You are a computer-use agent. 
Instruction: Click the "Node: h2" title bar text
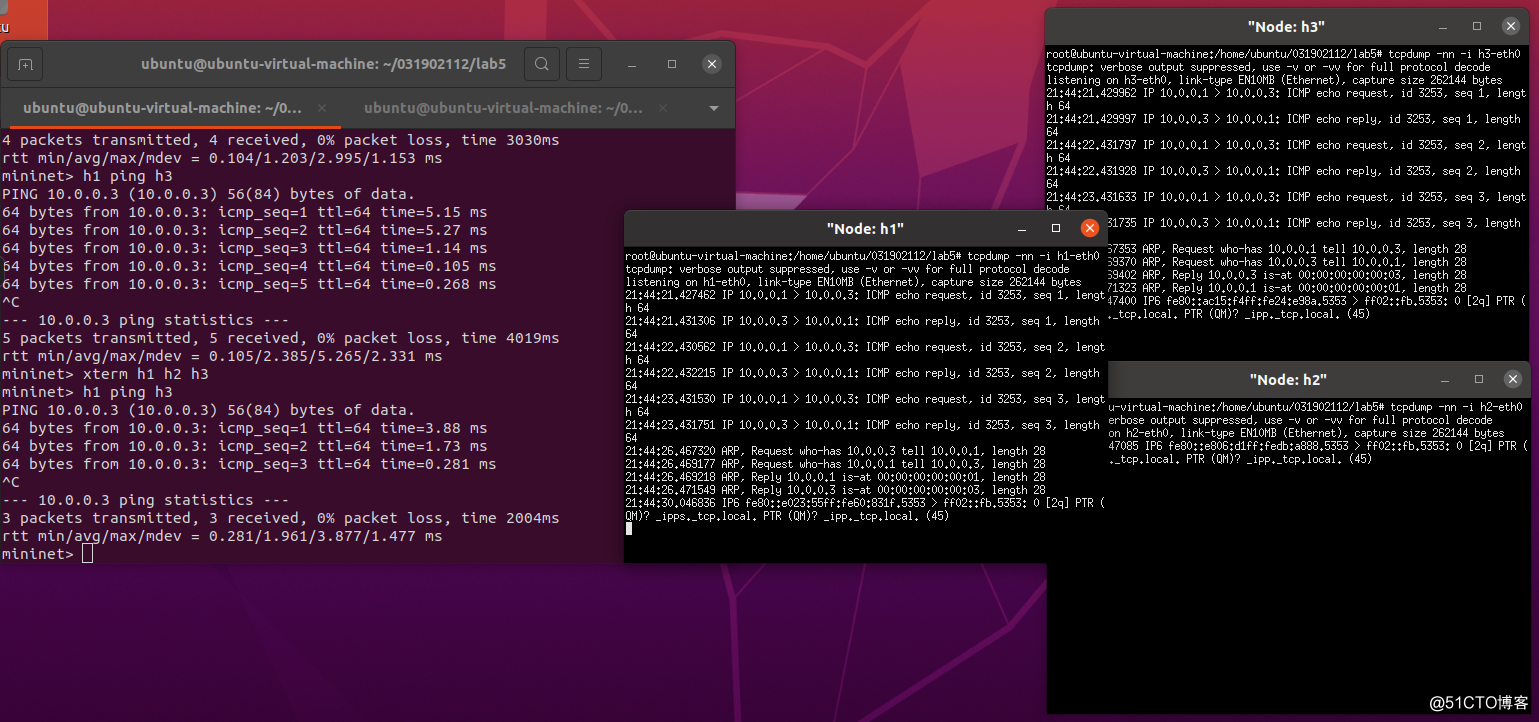(1288, 380)
